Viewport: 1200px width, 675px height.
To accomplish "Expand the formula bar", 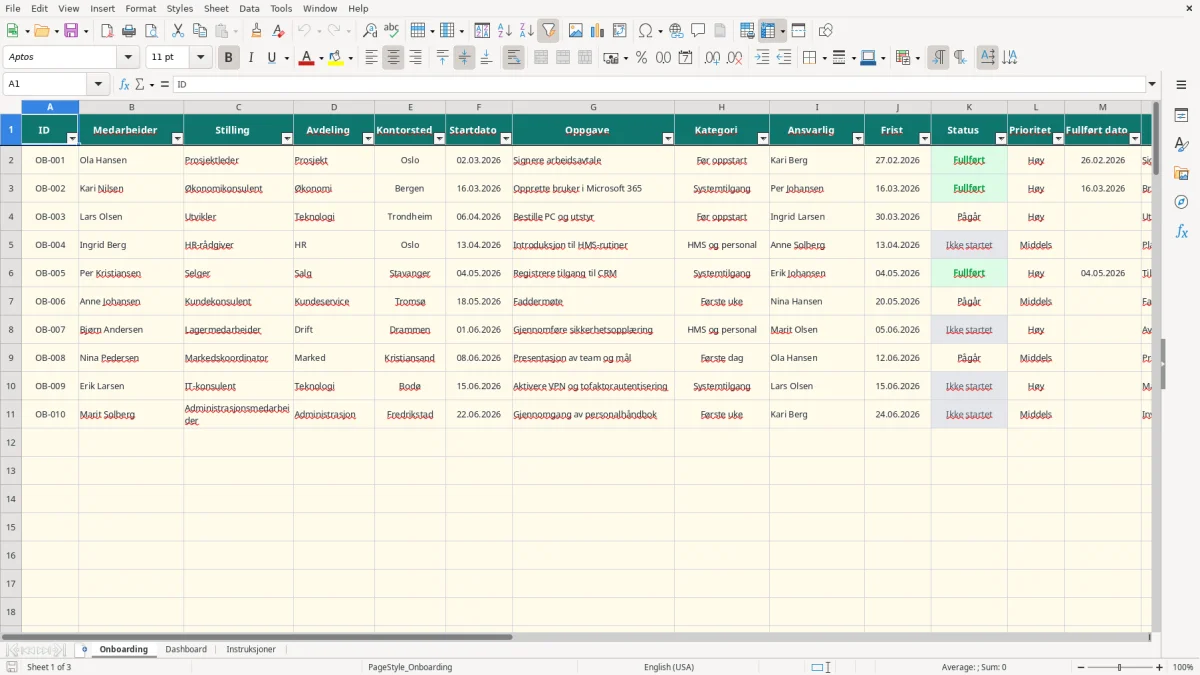I will pyautogui.click(x=1153, y=85).
